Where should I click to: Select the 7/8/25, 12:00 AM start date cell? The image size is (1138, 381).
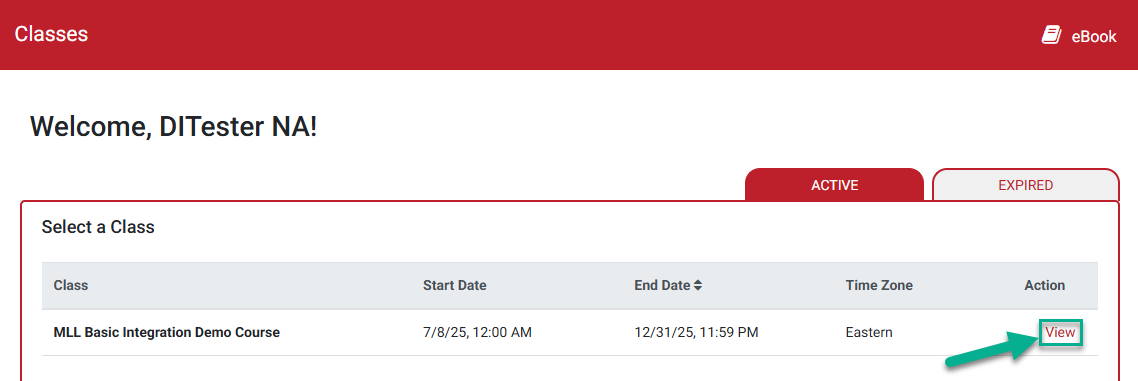478,332
